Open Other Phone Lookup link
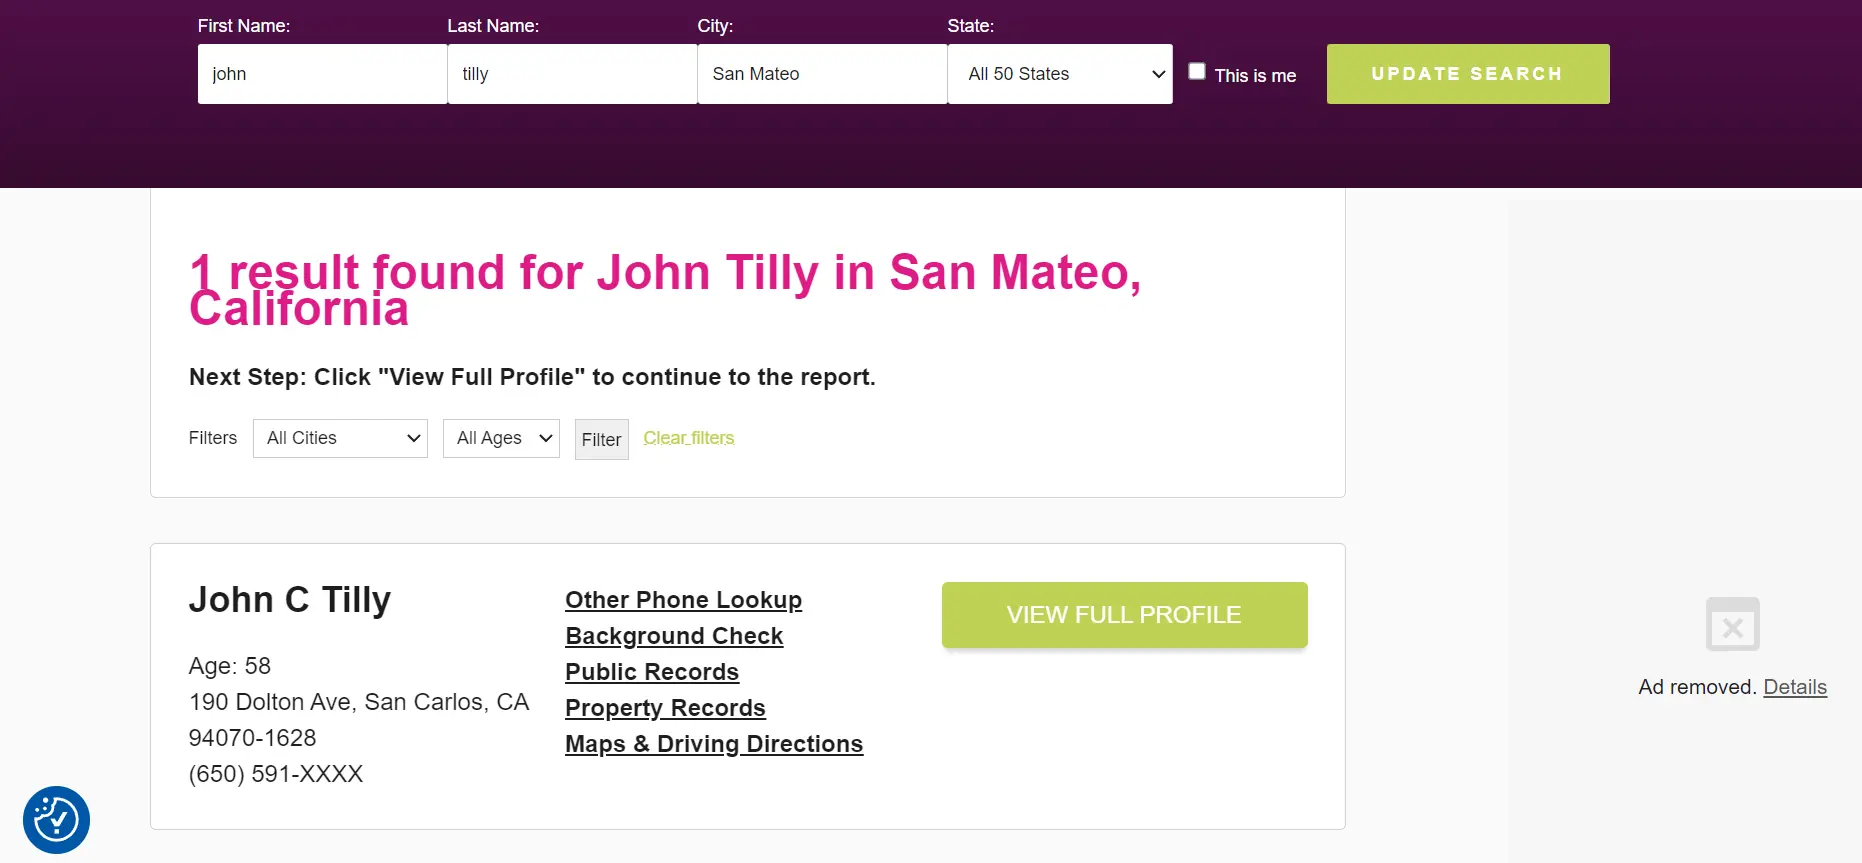Viewport: 1862px width, 863px height. coord(683,600)
